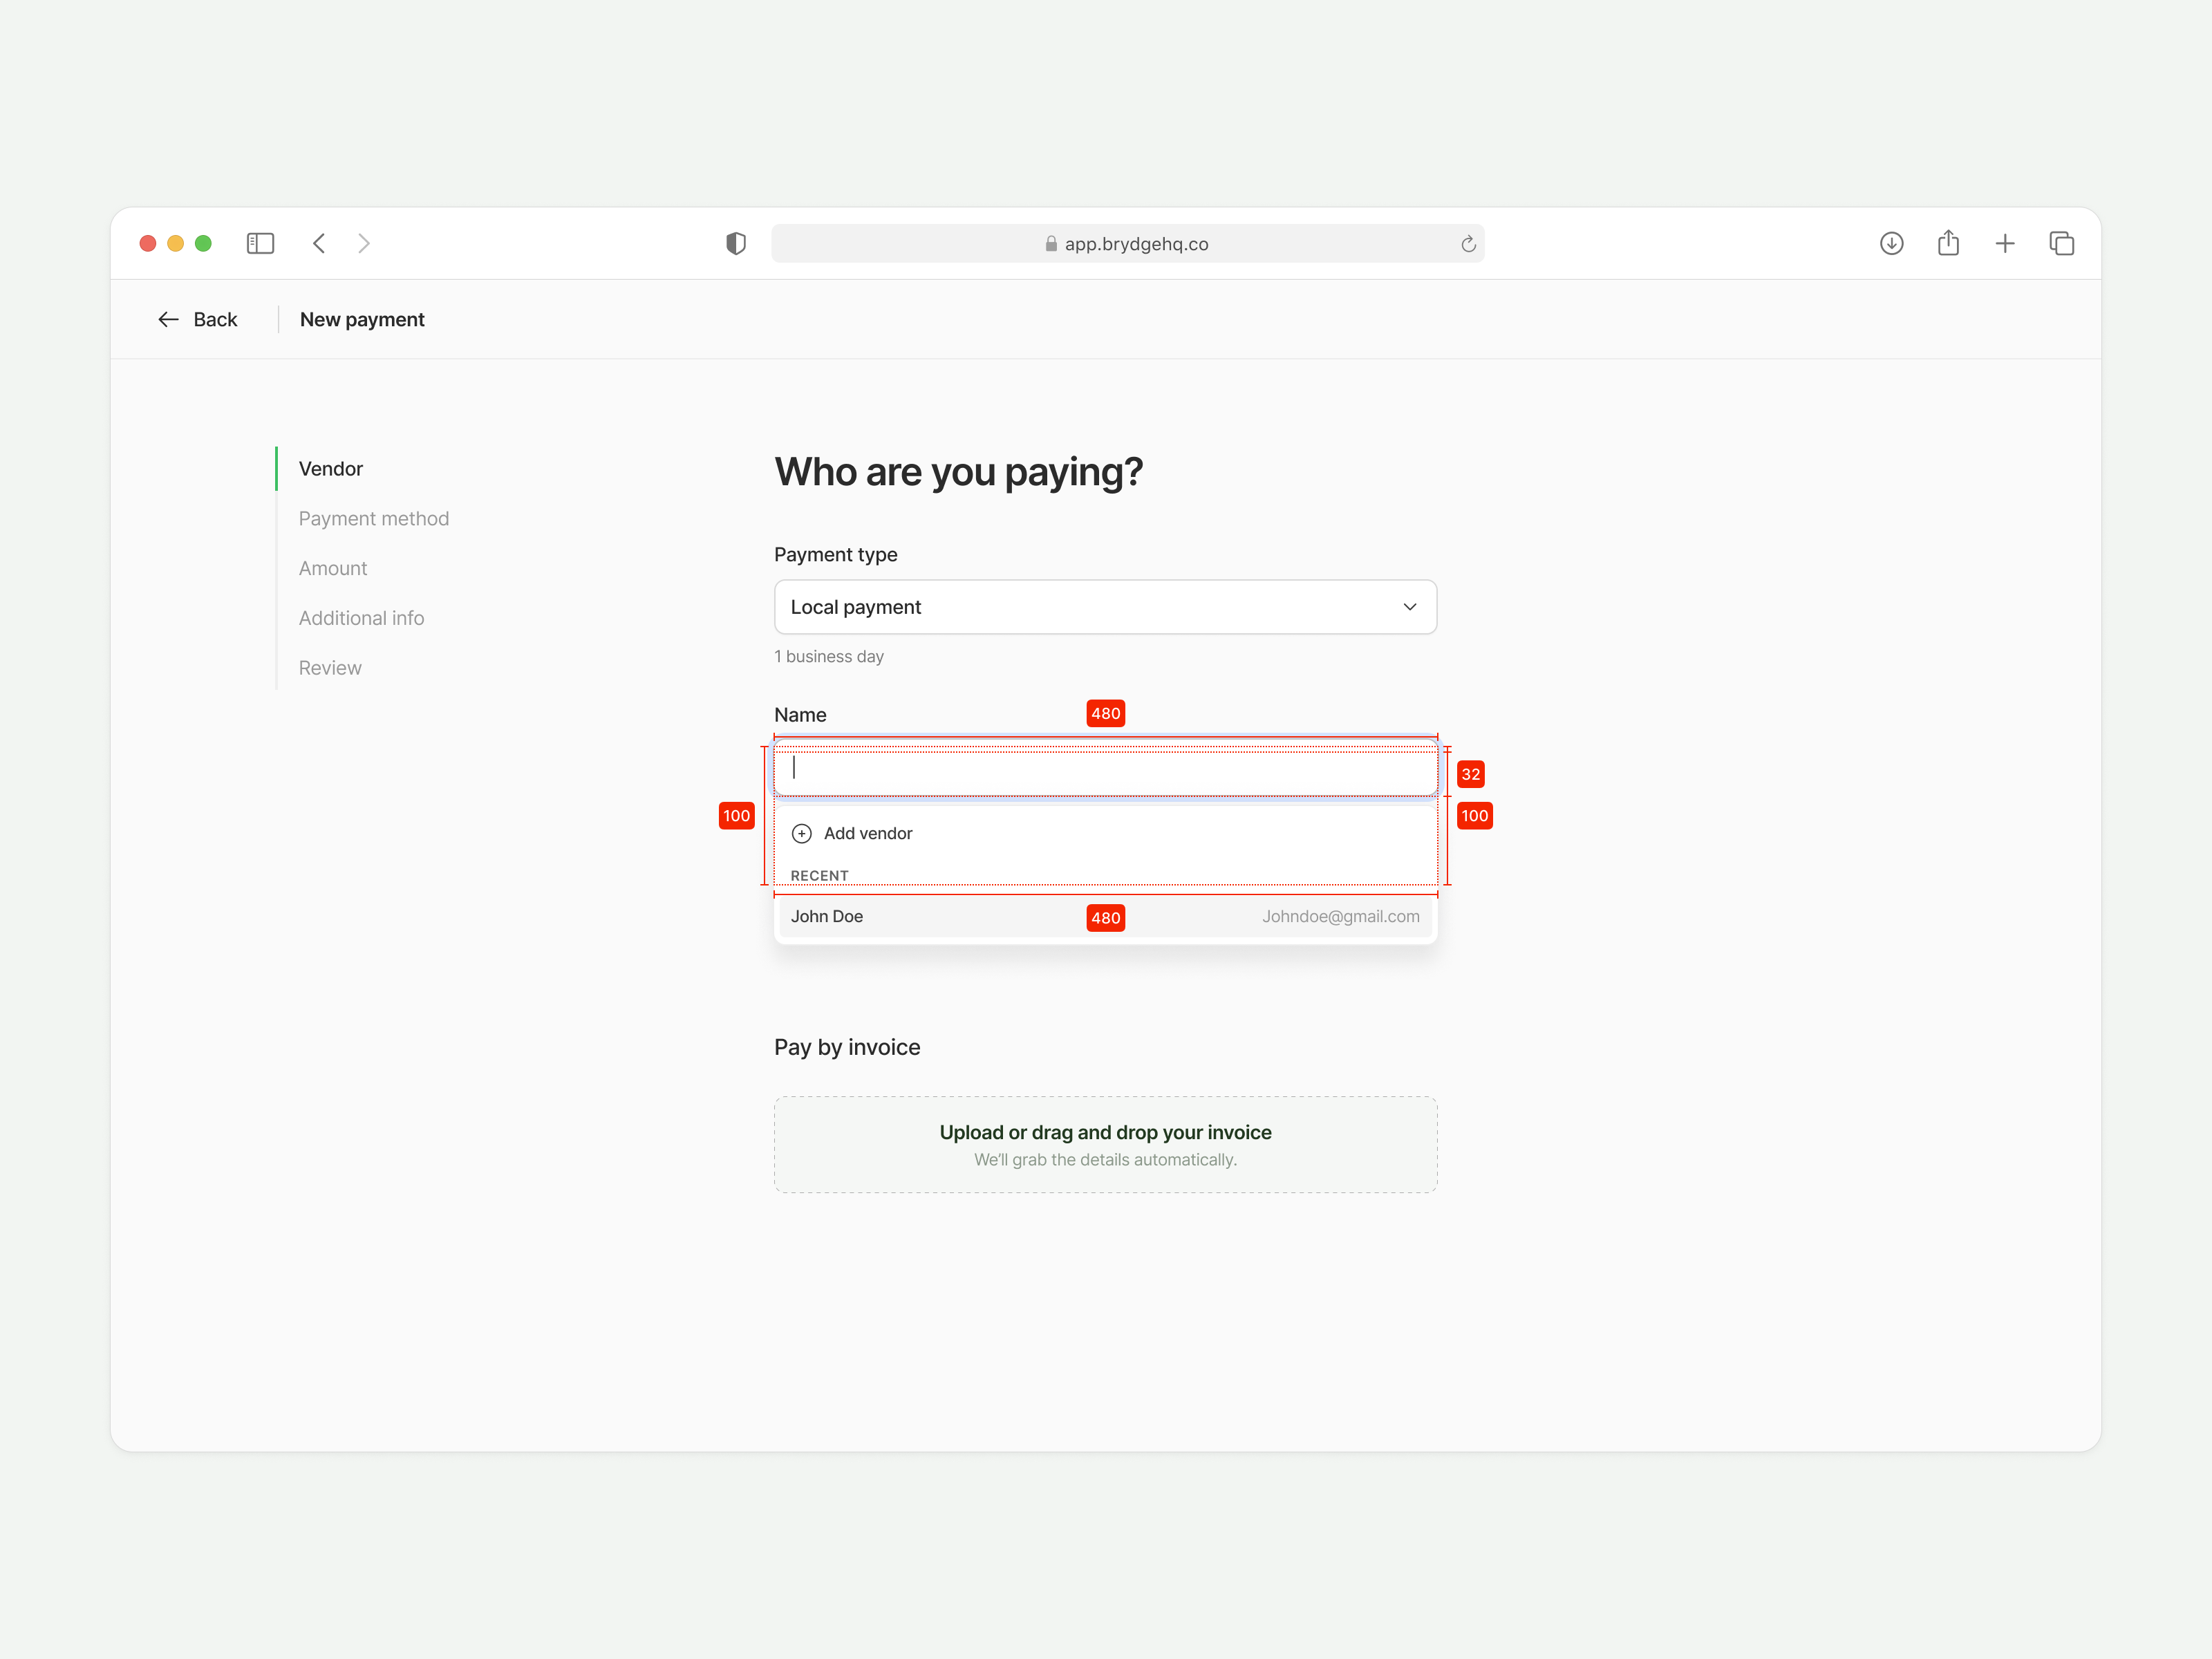The image size is (2212, 1659).
Task: Click the browser back chevron
Action: click(319, 243)
